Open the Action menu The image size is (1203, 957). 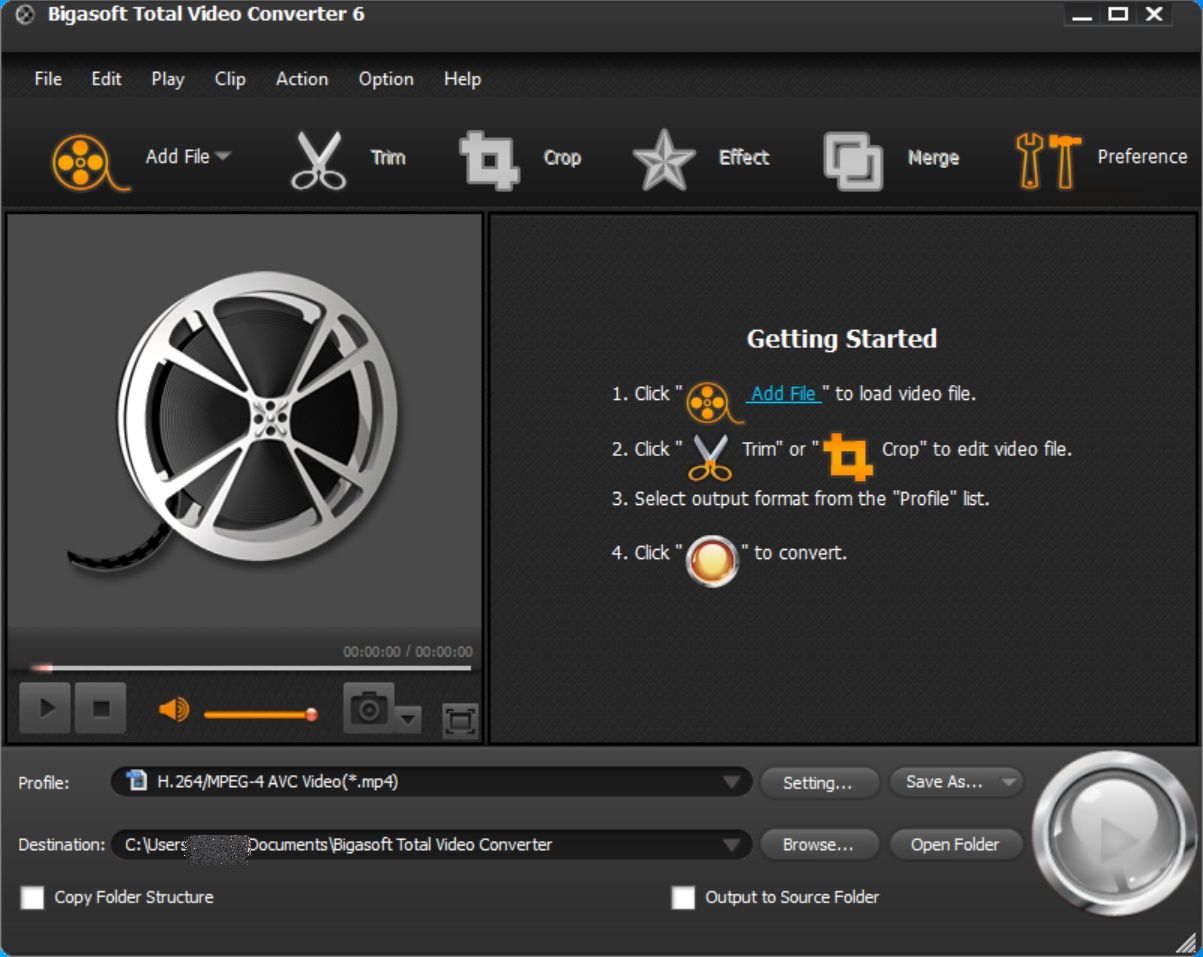point(301,79)
